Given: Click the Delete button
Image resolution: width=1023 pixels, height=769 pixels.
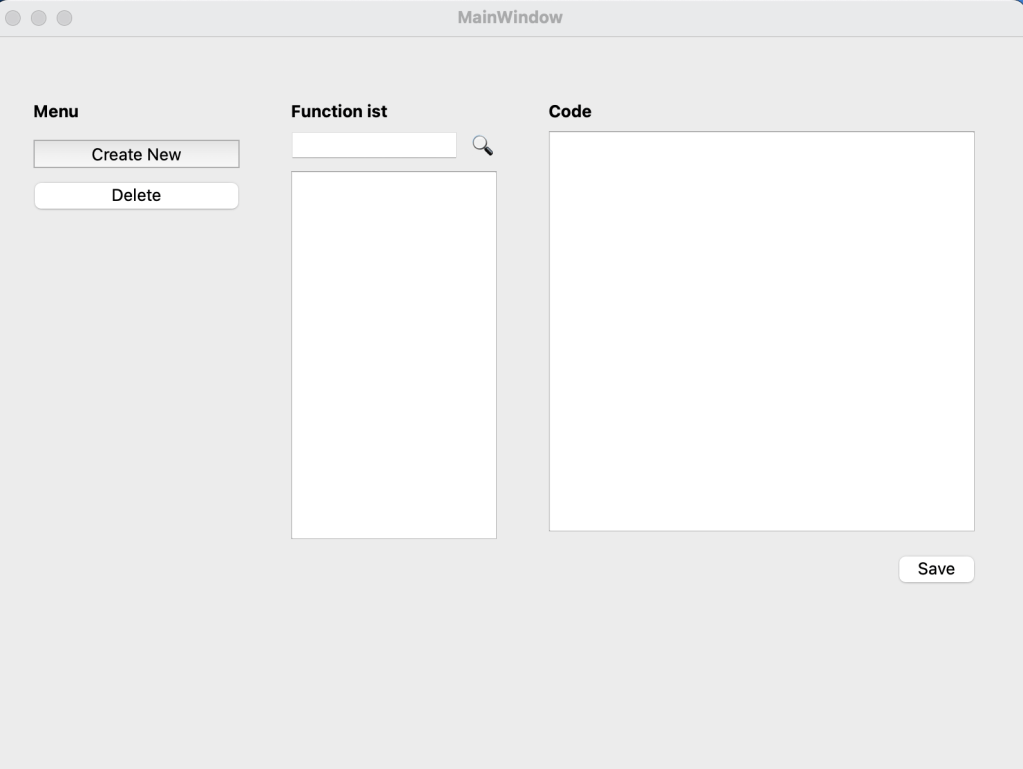Looking at the screenshot, I should tap(136, 196).
